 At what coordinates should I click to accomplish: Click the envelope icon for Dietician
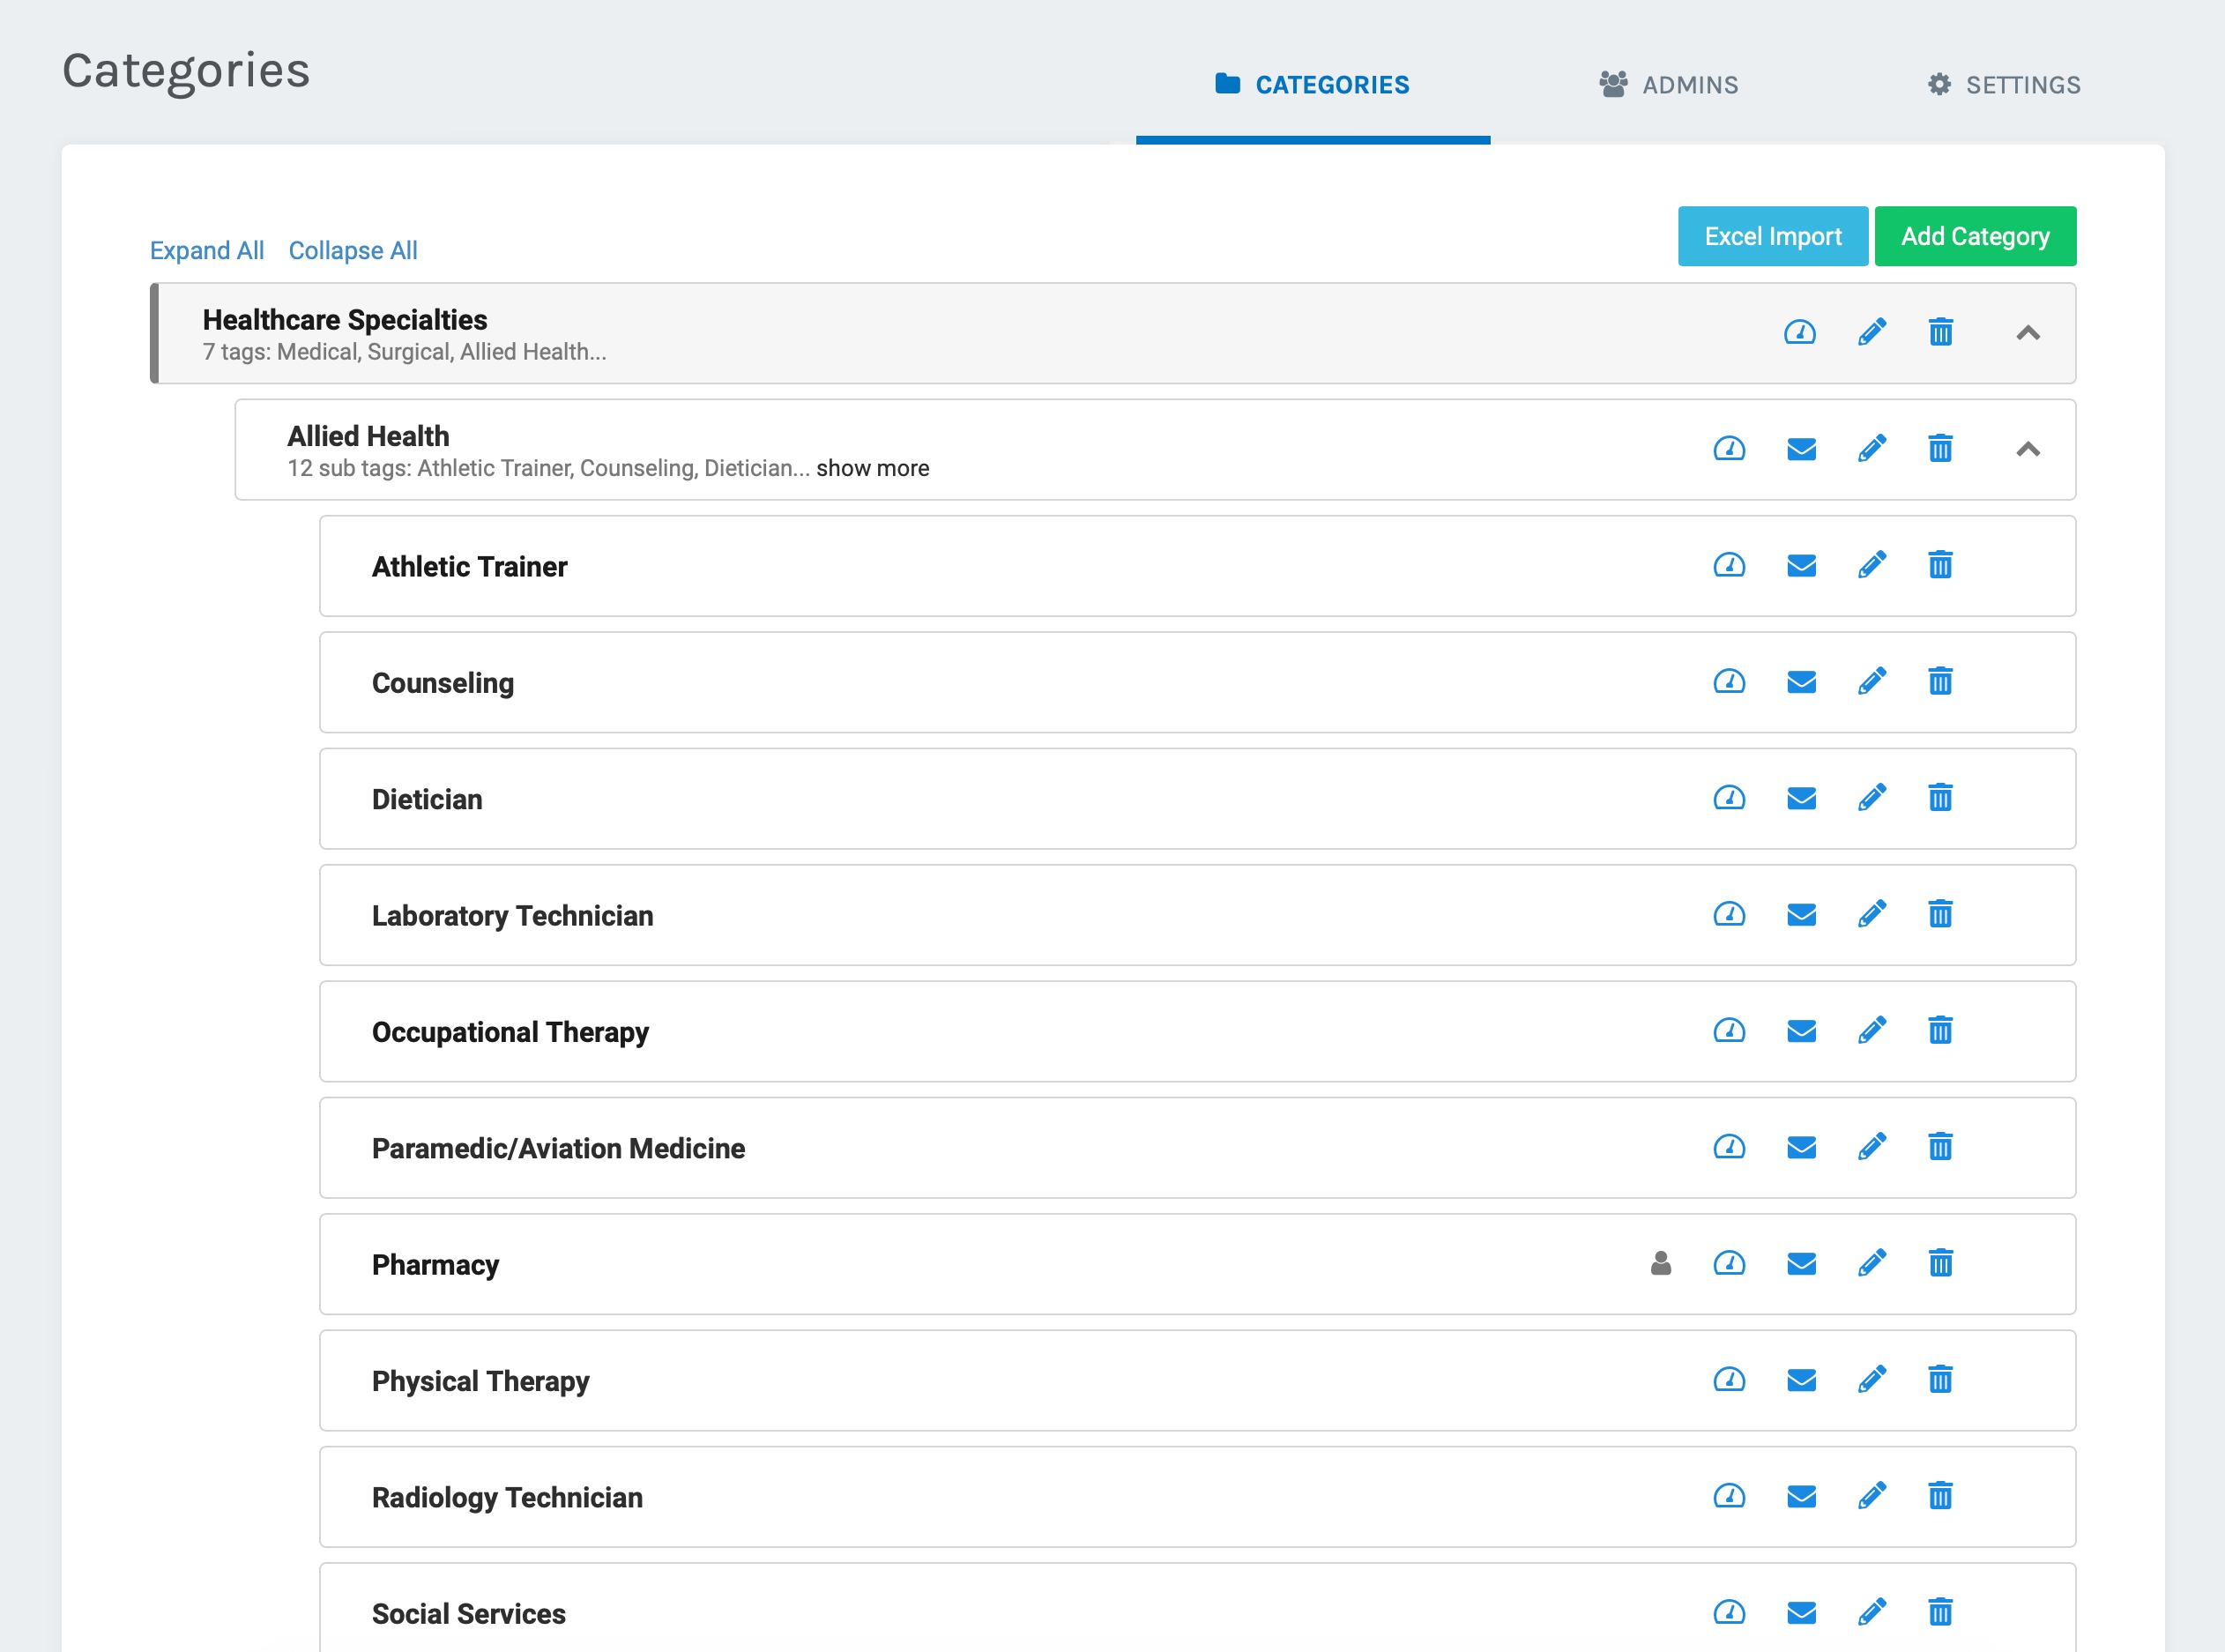(1801, 798)
